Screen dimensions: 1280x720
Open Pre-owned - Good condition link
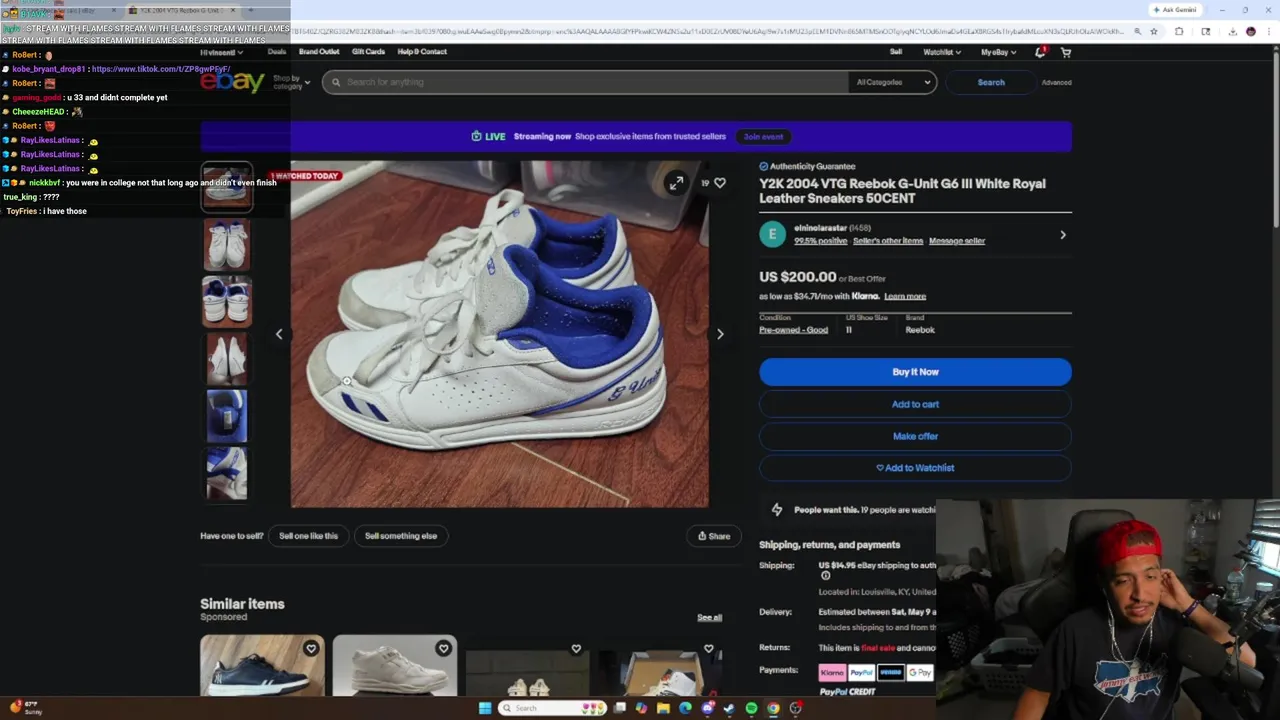pyautogui.click(x=793, y=330)
